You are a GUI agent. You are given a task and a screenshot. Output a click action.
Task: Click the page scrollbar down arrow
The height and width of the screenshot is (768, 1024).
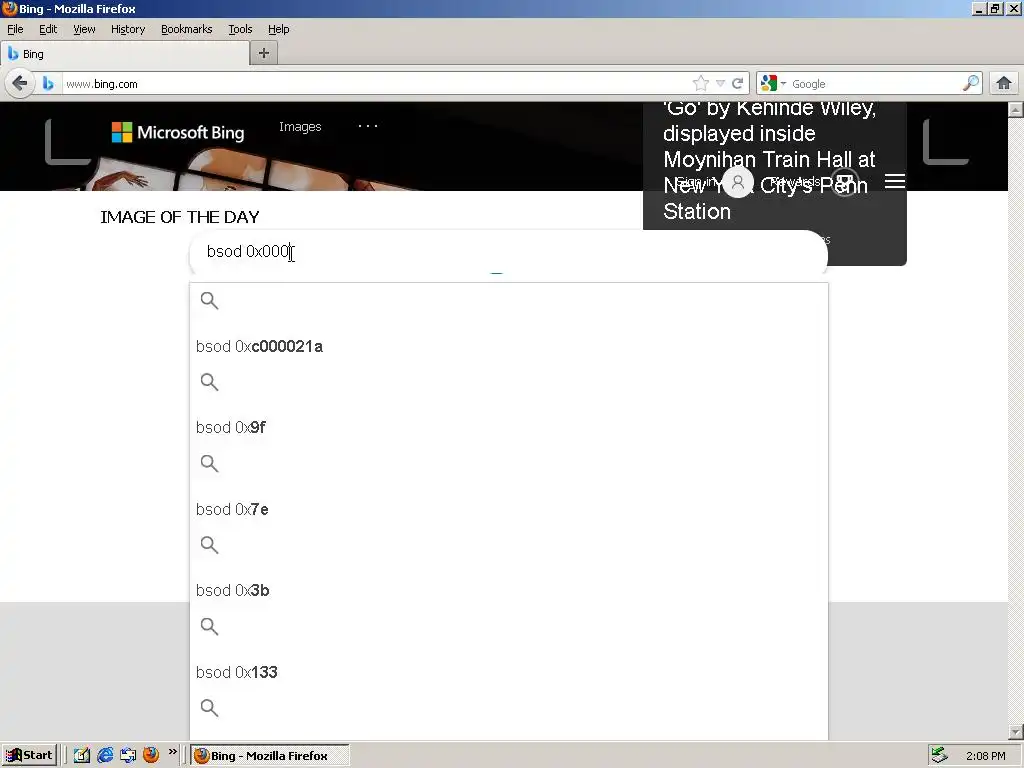[x=1016, y=732]
